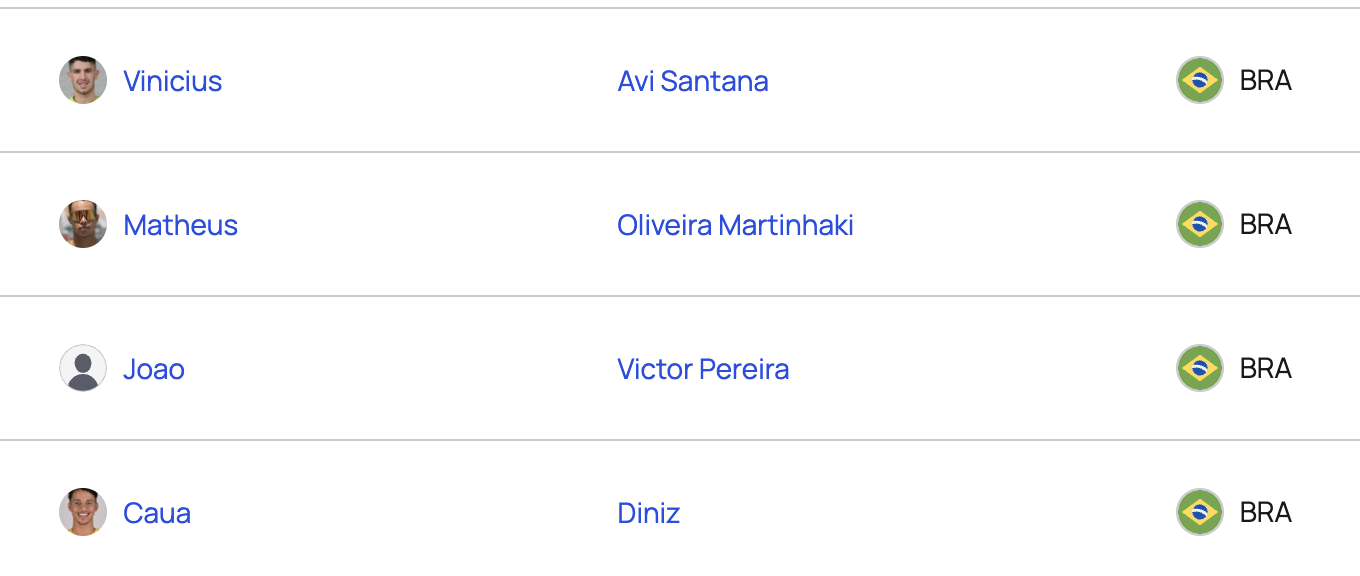Click the Brazil flag icon in Vinicius's row
Screen dimensions: 1360x576
point(1200,80)
